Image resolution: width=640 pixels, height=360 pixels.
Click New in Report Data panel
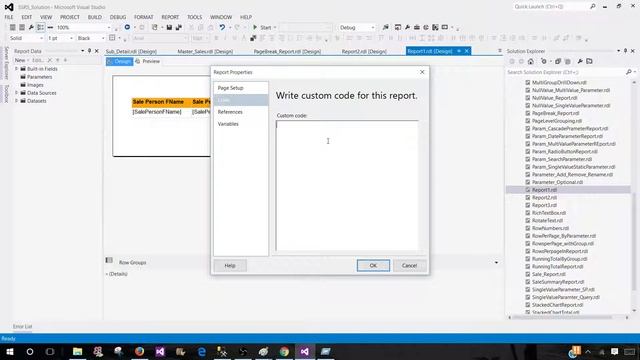(x=20, y=60)
